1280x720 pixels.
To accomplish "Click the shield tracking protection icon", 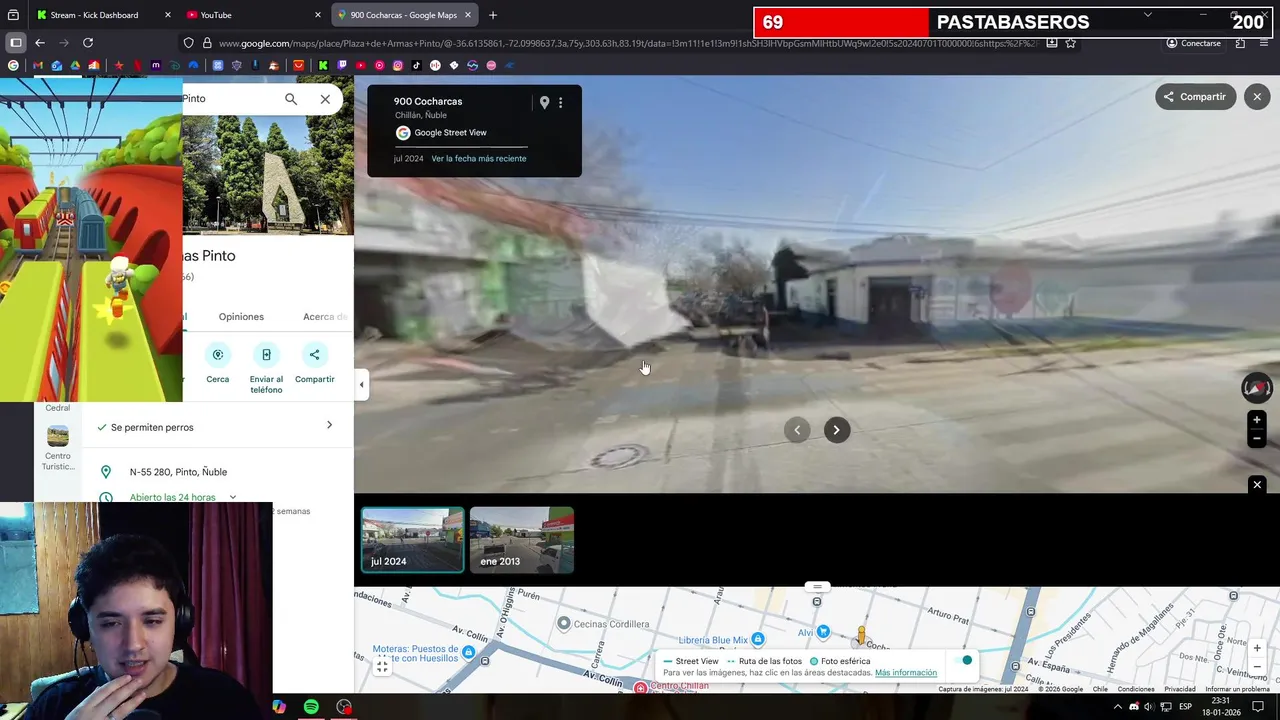I will point(188,43).
